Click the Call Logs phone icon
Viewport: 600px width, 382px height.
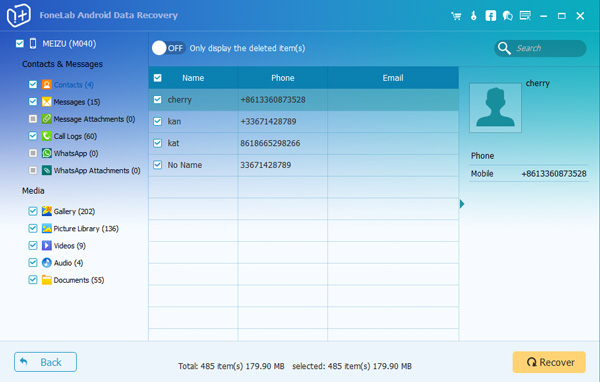click(x=47, y=136)
